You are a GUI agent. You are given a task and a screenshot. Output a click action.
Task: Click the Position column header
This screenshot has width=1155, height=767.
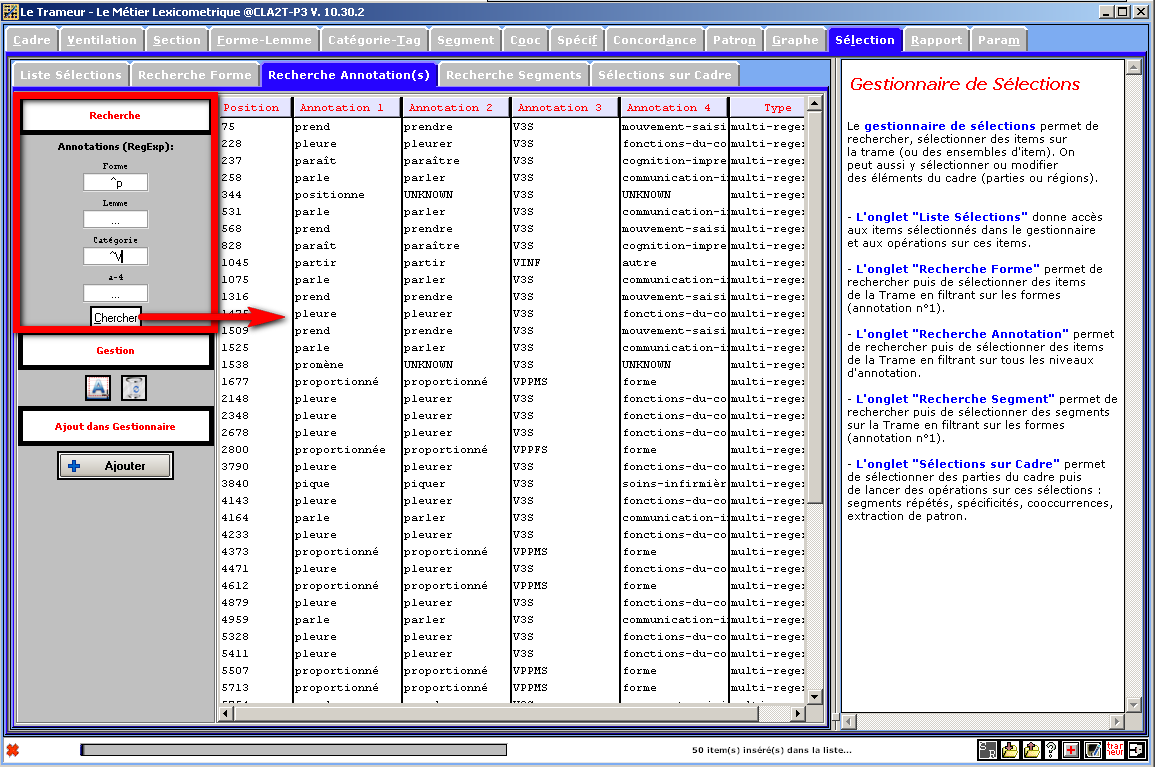tap(255, 108)
